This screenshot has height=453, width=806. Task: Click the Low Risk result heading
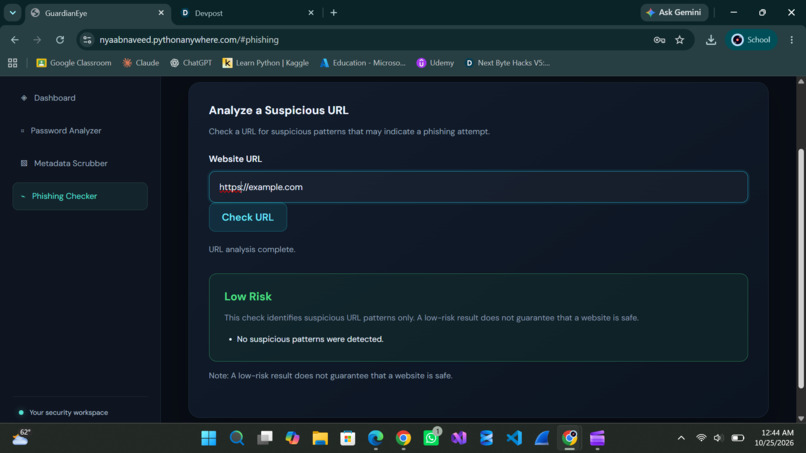[248, 296]
